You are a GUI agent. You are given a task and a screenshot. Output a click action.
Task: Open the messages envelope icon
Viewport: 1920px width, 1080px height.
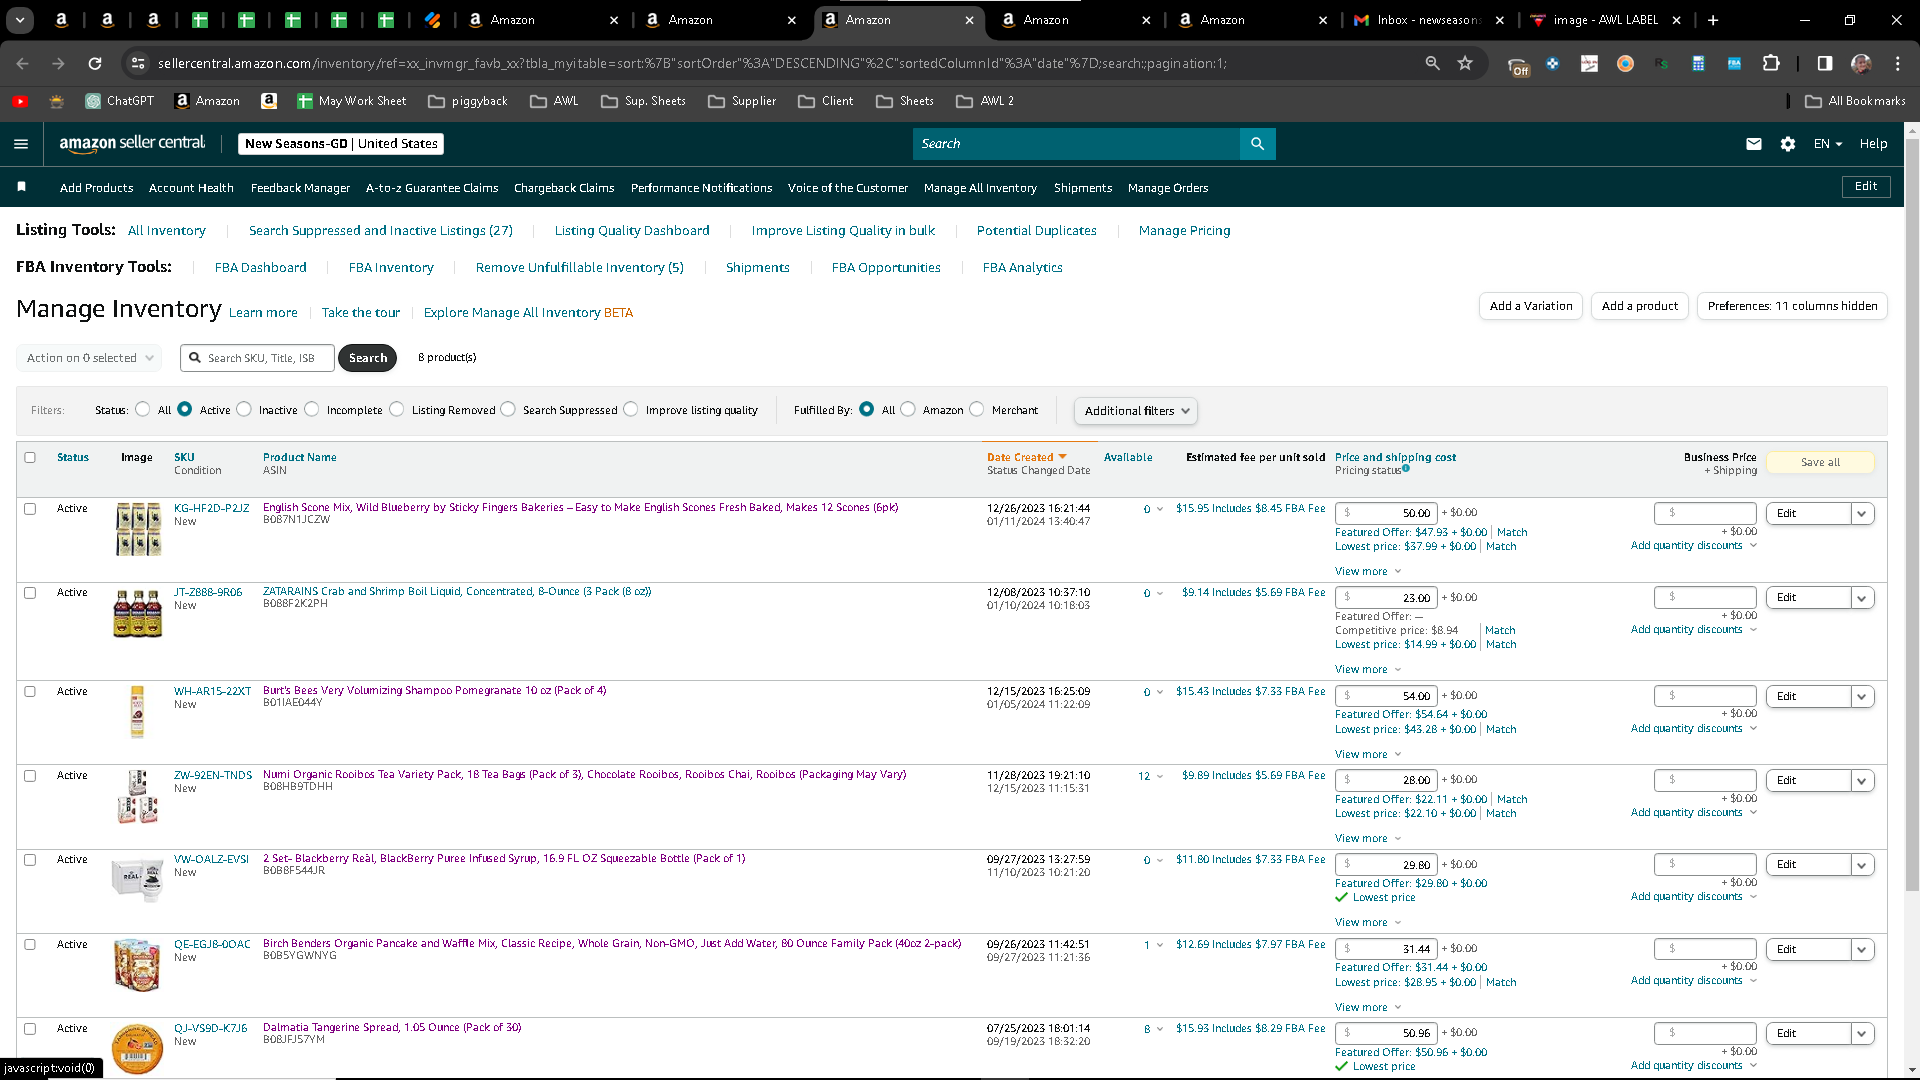pos(1754,144)
